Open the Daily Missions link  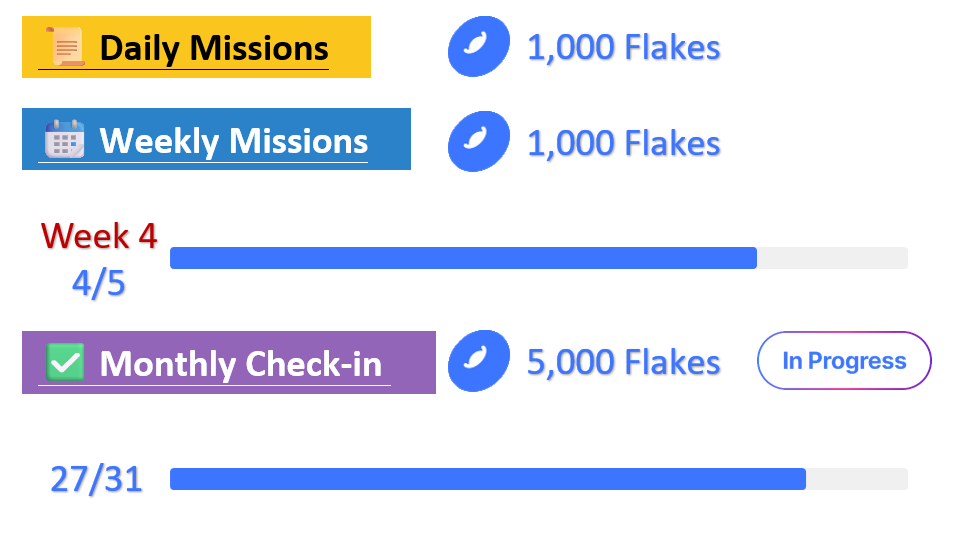coord(214,48)
